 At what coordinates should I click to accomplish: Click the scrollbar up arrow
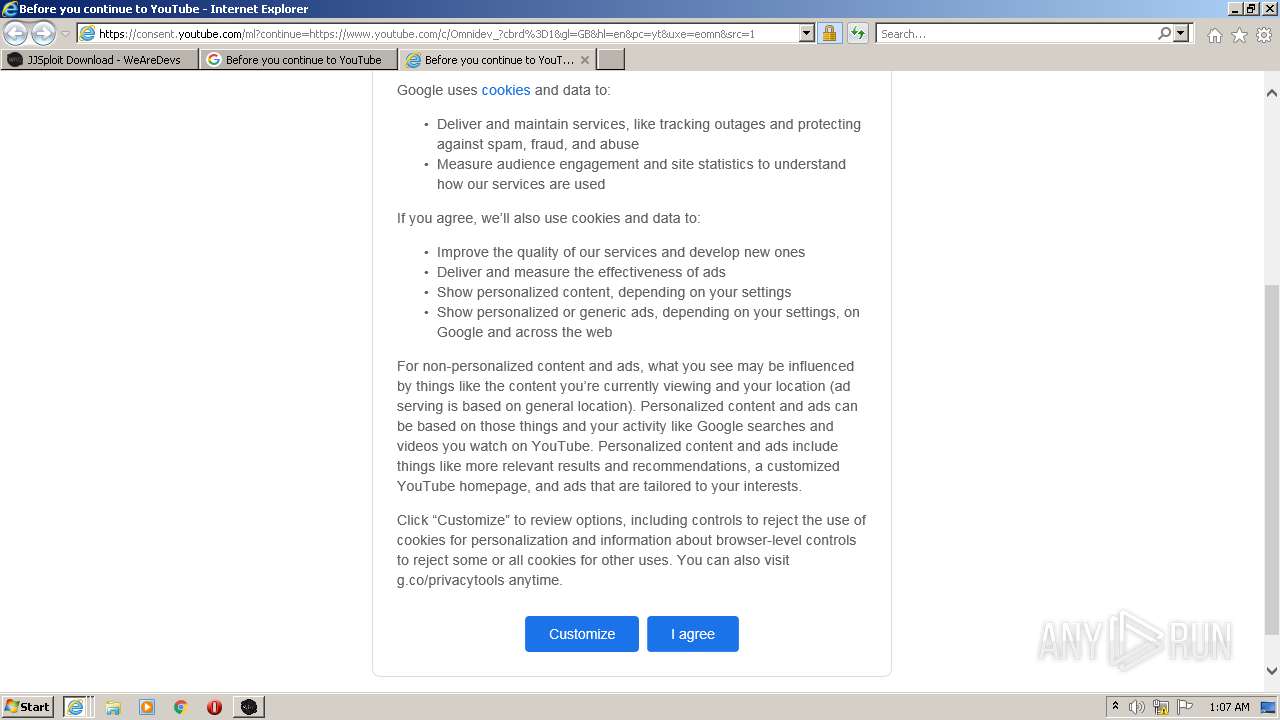tap(1272, 92)
